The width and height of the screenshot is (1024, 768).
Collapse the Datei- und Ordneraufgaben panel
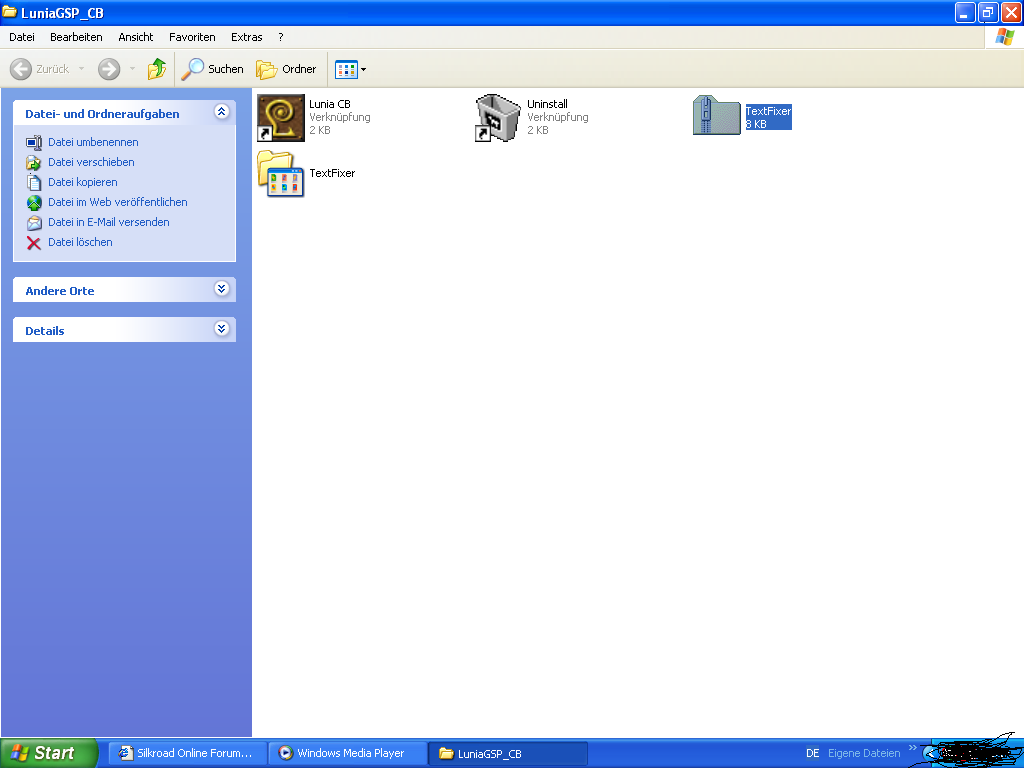222,113
